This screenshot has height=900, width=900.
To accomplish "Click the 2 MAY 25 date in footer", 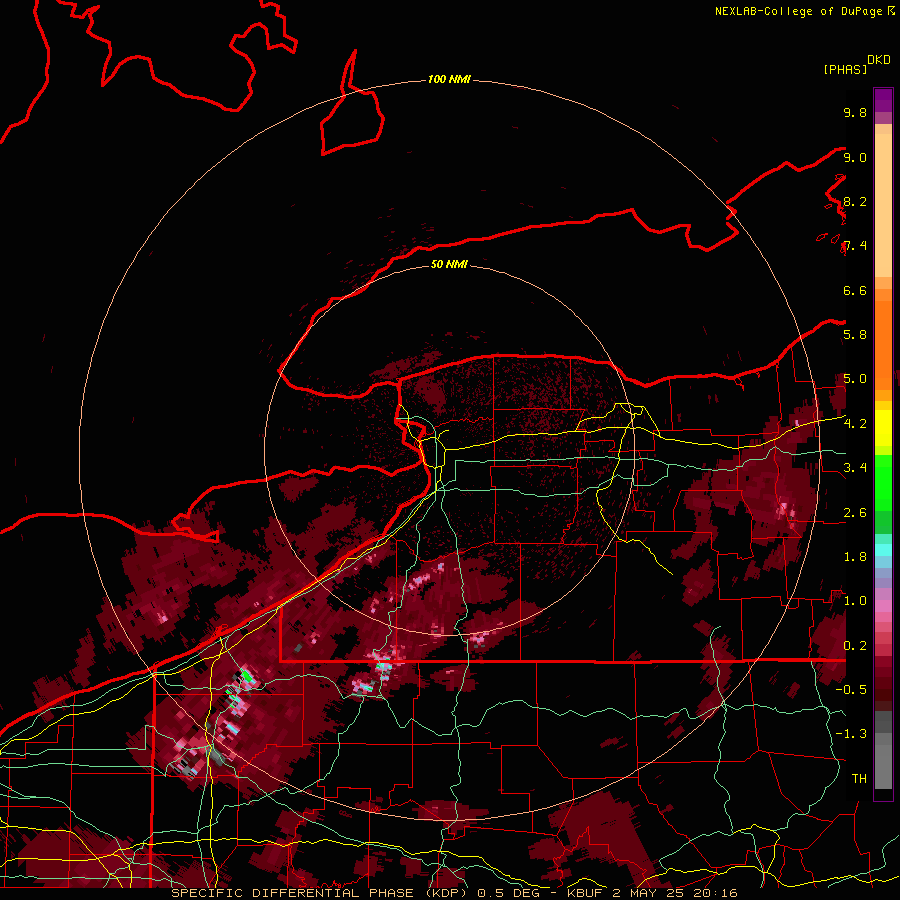I will 650,893.
